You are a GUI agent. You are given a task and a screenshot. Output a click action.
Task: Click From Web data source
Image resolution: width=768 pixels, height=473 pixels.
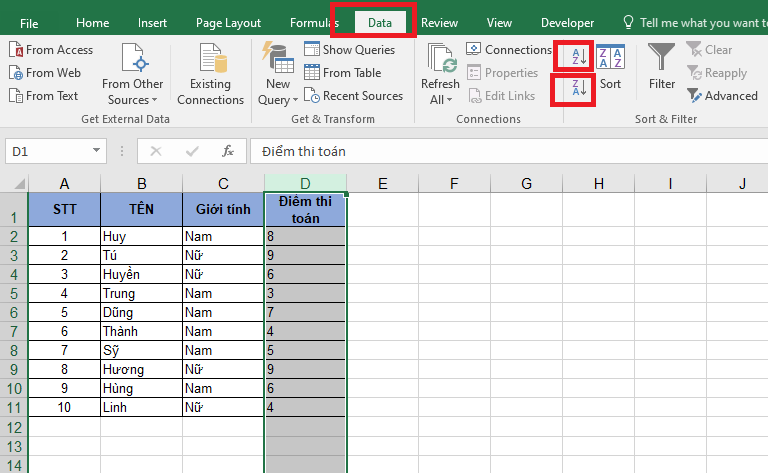point(45,73)
